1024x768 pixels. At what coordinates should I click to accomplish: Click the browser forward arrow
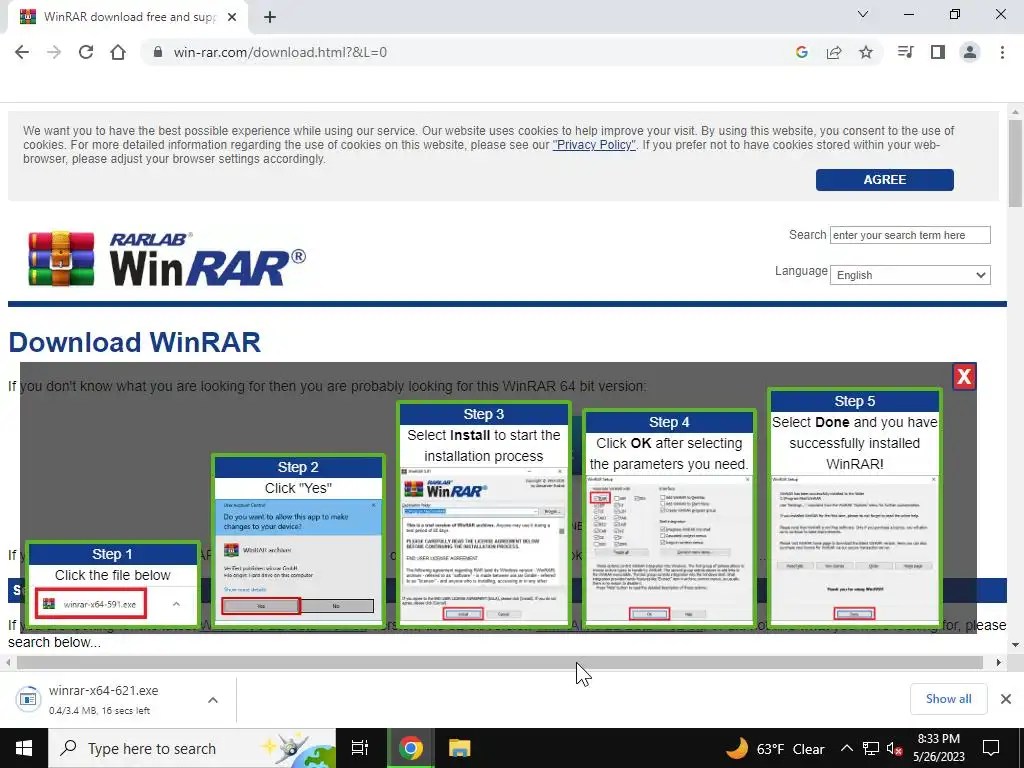(x=54, y=52)
